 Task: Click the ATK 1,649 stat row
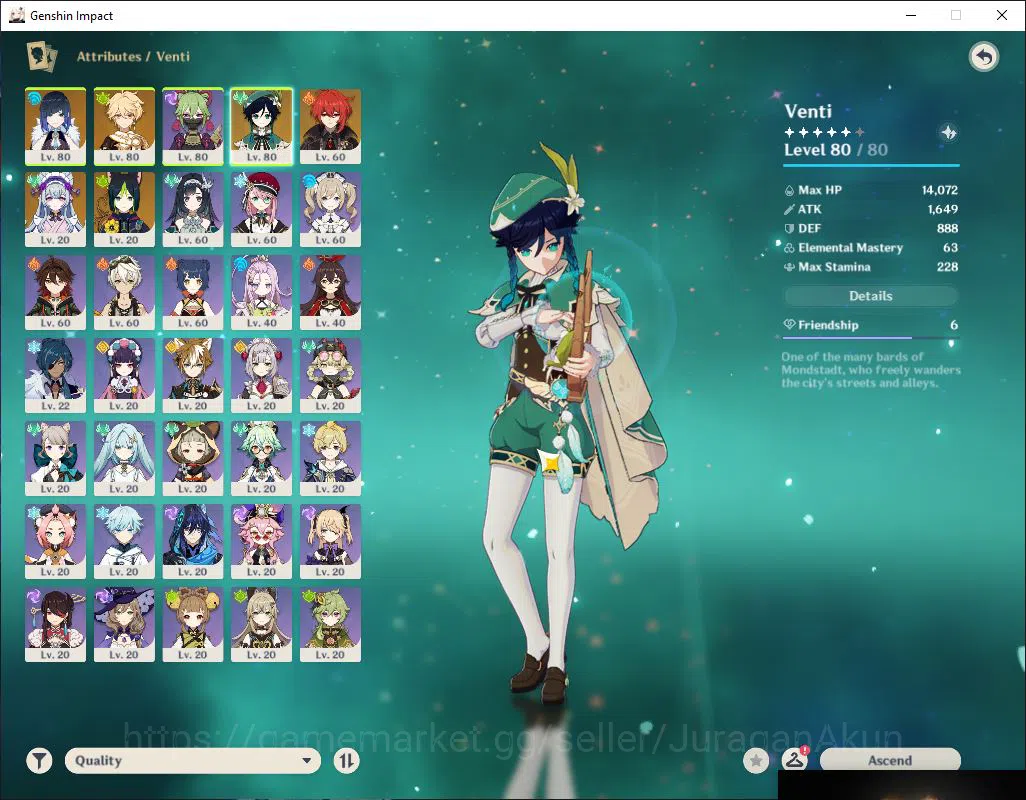tap(871, 209)
